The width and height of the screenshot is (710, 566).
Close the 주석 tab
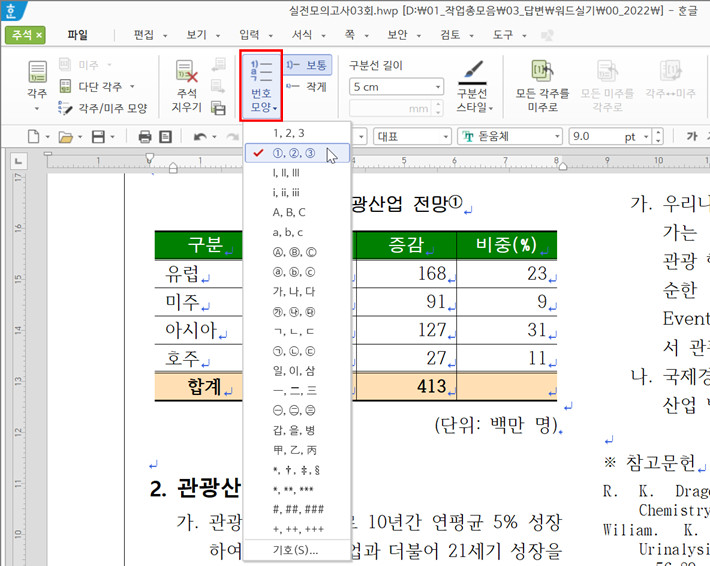(39, 35)
